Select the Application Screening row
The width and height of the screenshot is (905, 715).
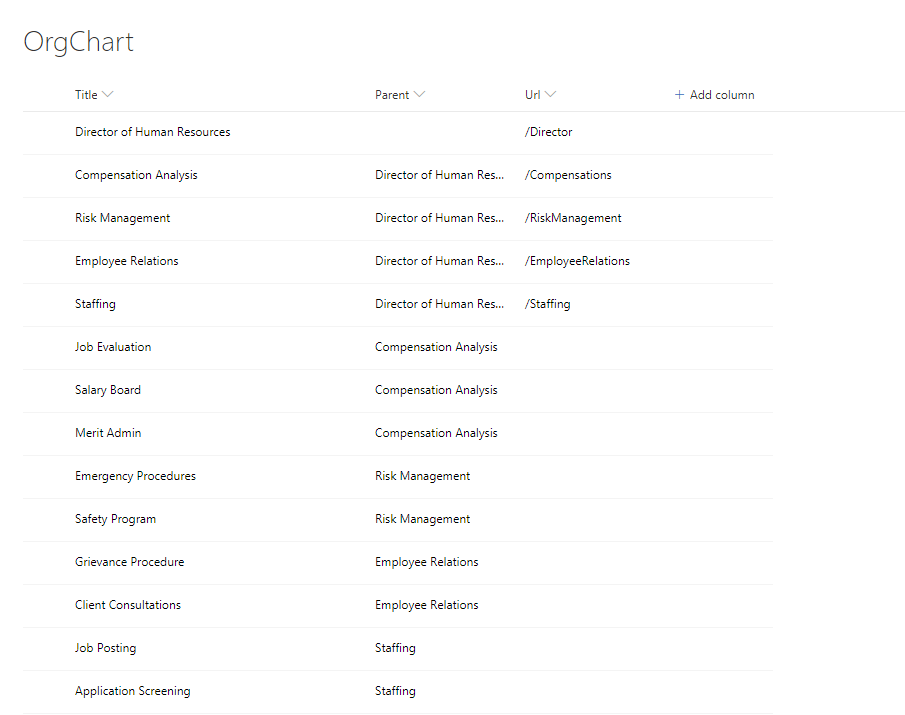click(132, 691)
